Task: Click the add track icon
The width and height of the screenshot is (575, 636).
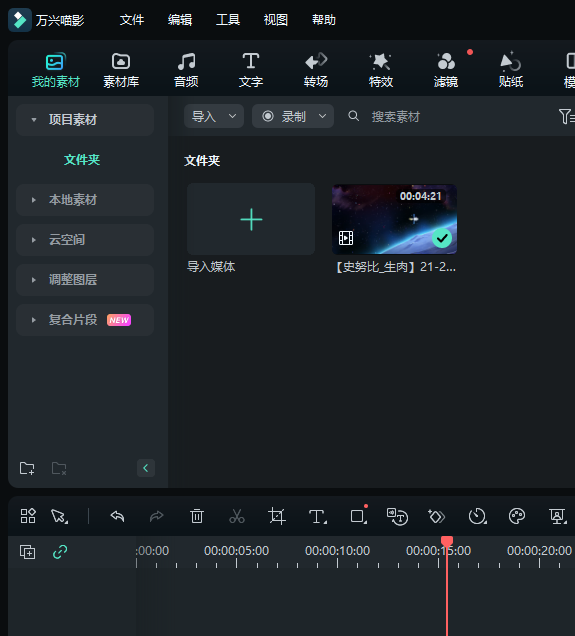Action: click(x=28, y=552)
